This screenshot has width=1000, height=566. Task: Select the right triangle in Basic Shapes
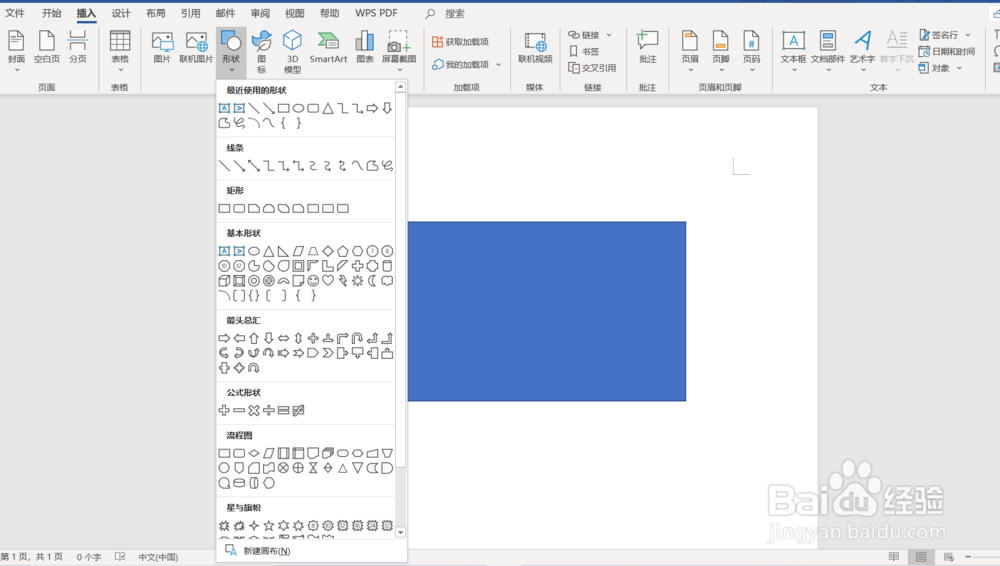coord(283,251)
